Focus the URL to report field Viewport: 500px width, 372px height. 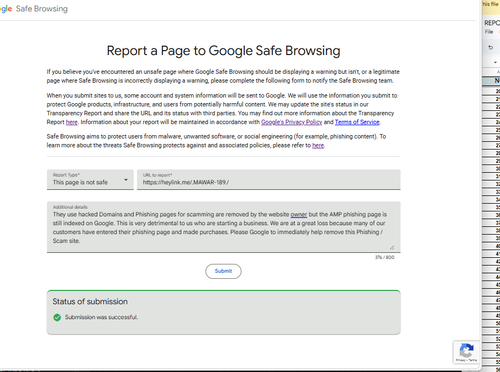click(x=269, y=180)
